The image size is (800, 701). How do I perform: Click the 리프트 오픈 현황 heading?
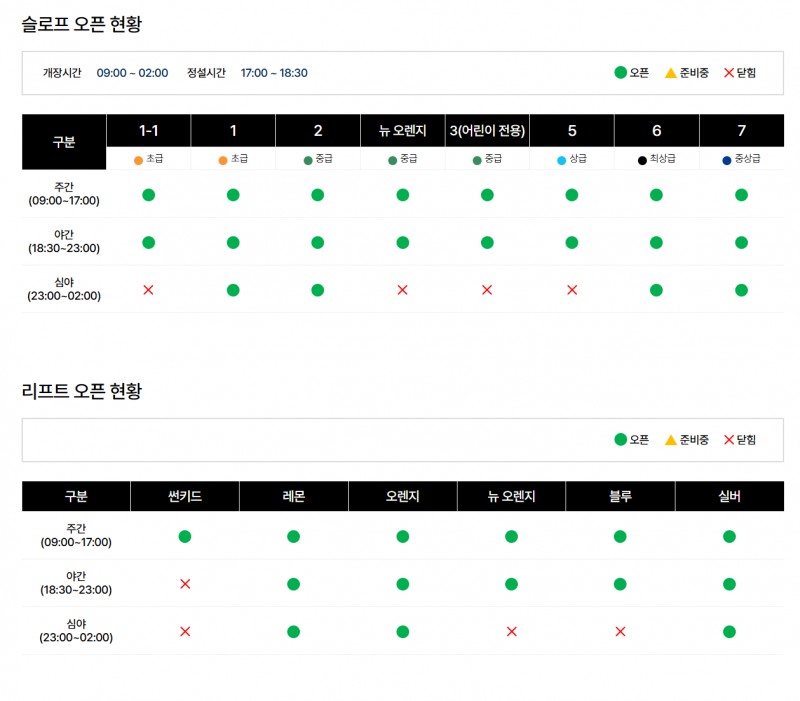click(x=82, y=391)
